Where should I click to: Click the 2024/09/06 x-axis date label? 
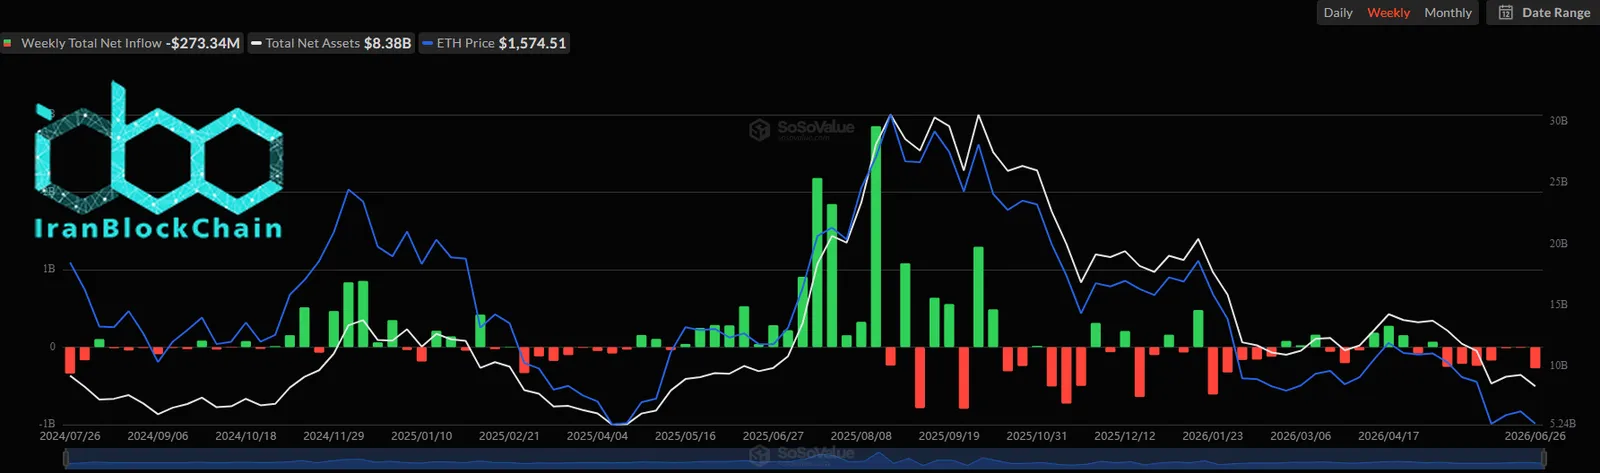click(x=158, y=436)
